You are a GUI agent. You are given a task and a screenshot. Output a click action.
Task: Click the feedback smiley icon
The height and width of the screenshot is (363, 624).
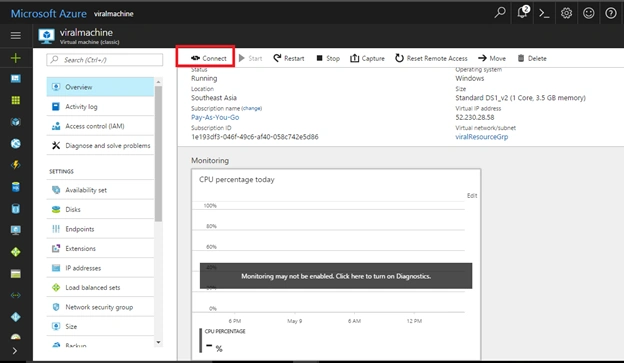589,13
